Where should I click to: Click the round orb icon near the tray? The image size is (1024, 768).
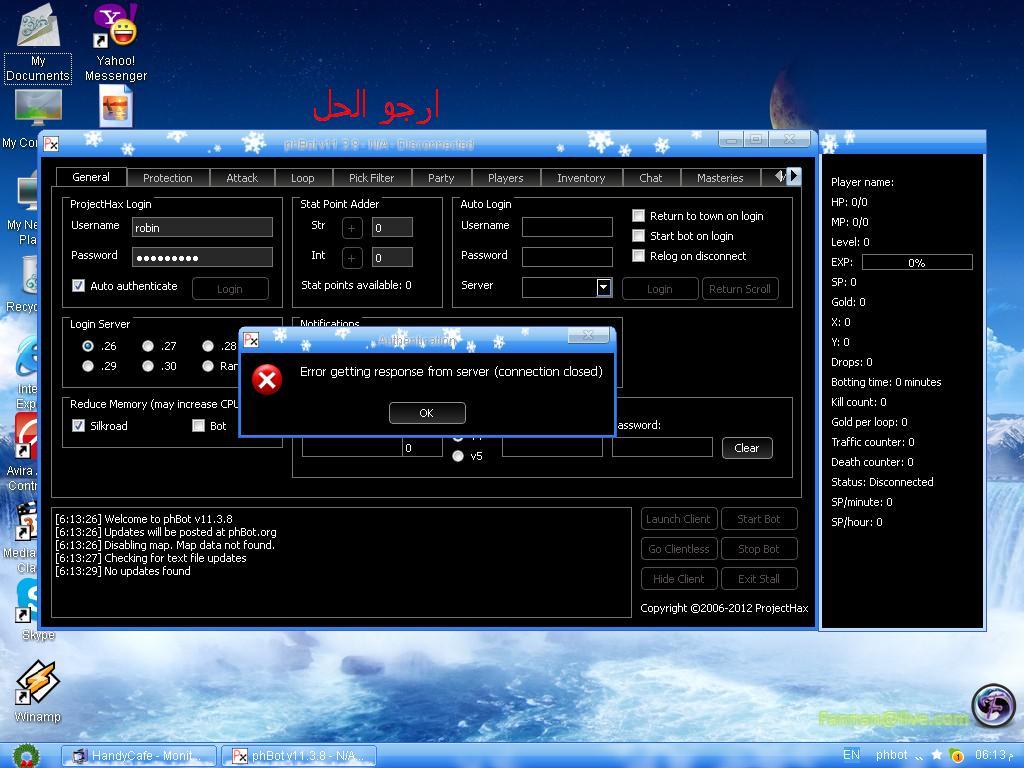(993, 705)
